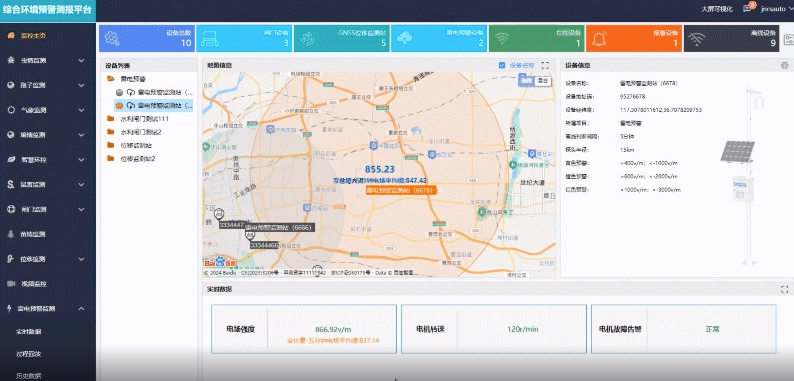Click the offline devices crossed-wifi icon
This screenshot has height=381, width=794.
(698, 39)
